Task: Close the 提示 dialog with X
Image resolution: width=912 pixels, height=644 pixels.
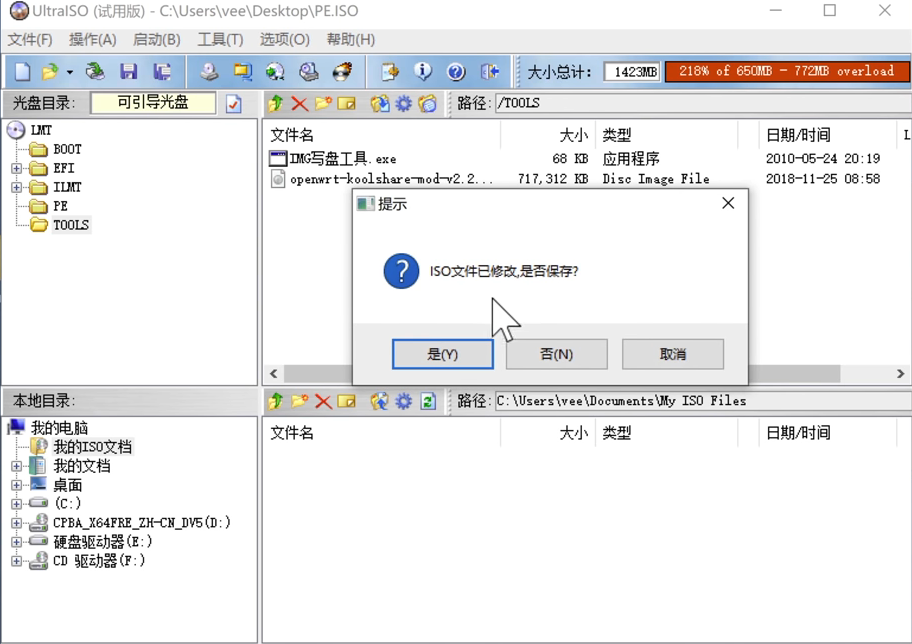Action: click(x=728, y=203)
